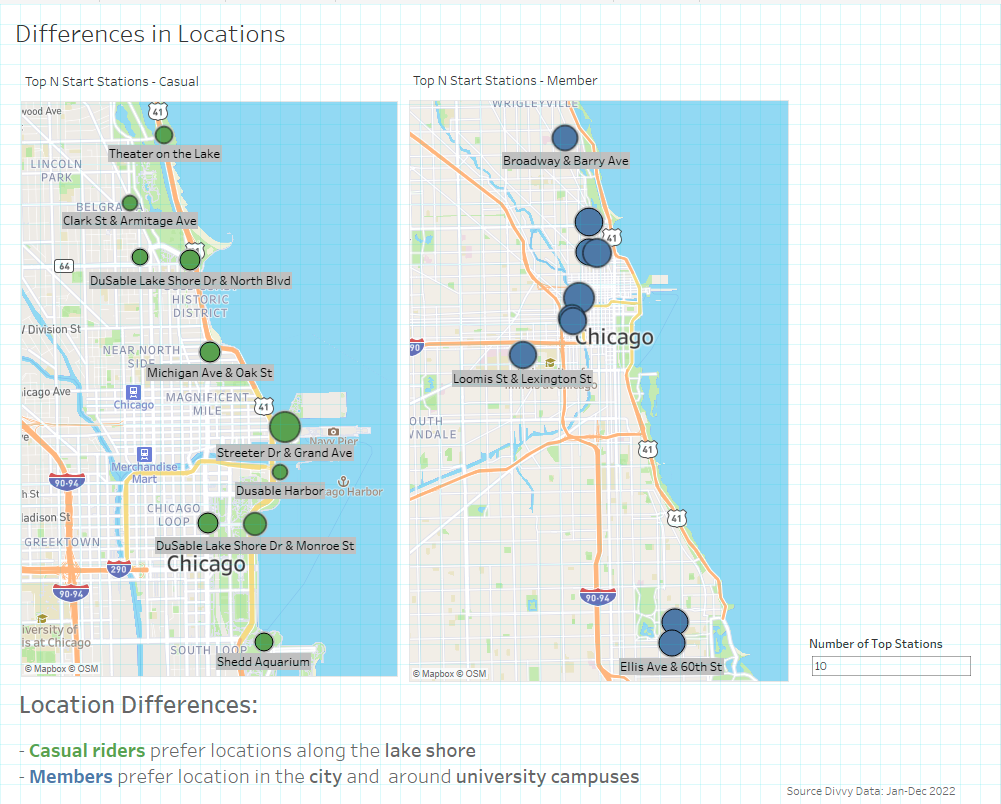This screenshot has height=804, width=1001.
Task: Click the Shedd Aquarium green marker
Action: 264,642
